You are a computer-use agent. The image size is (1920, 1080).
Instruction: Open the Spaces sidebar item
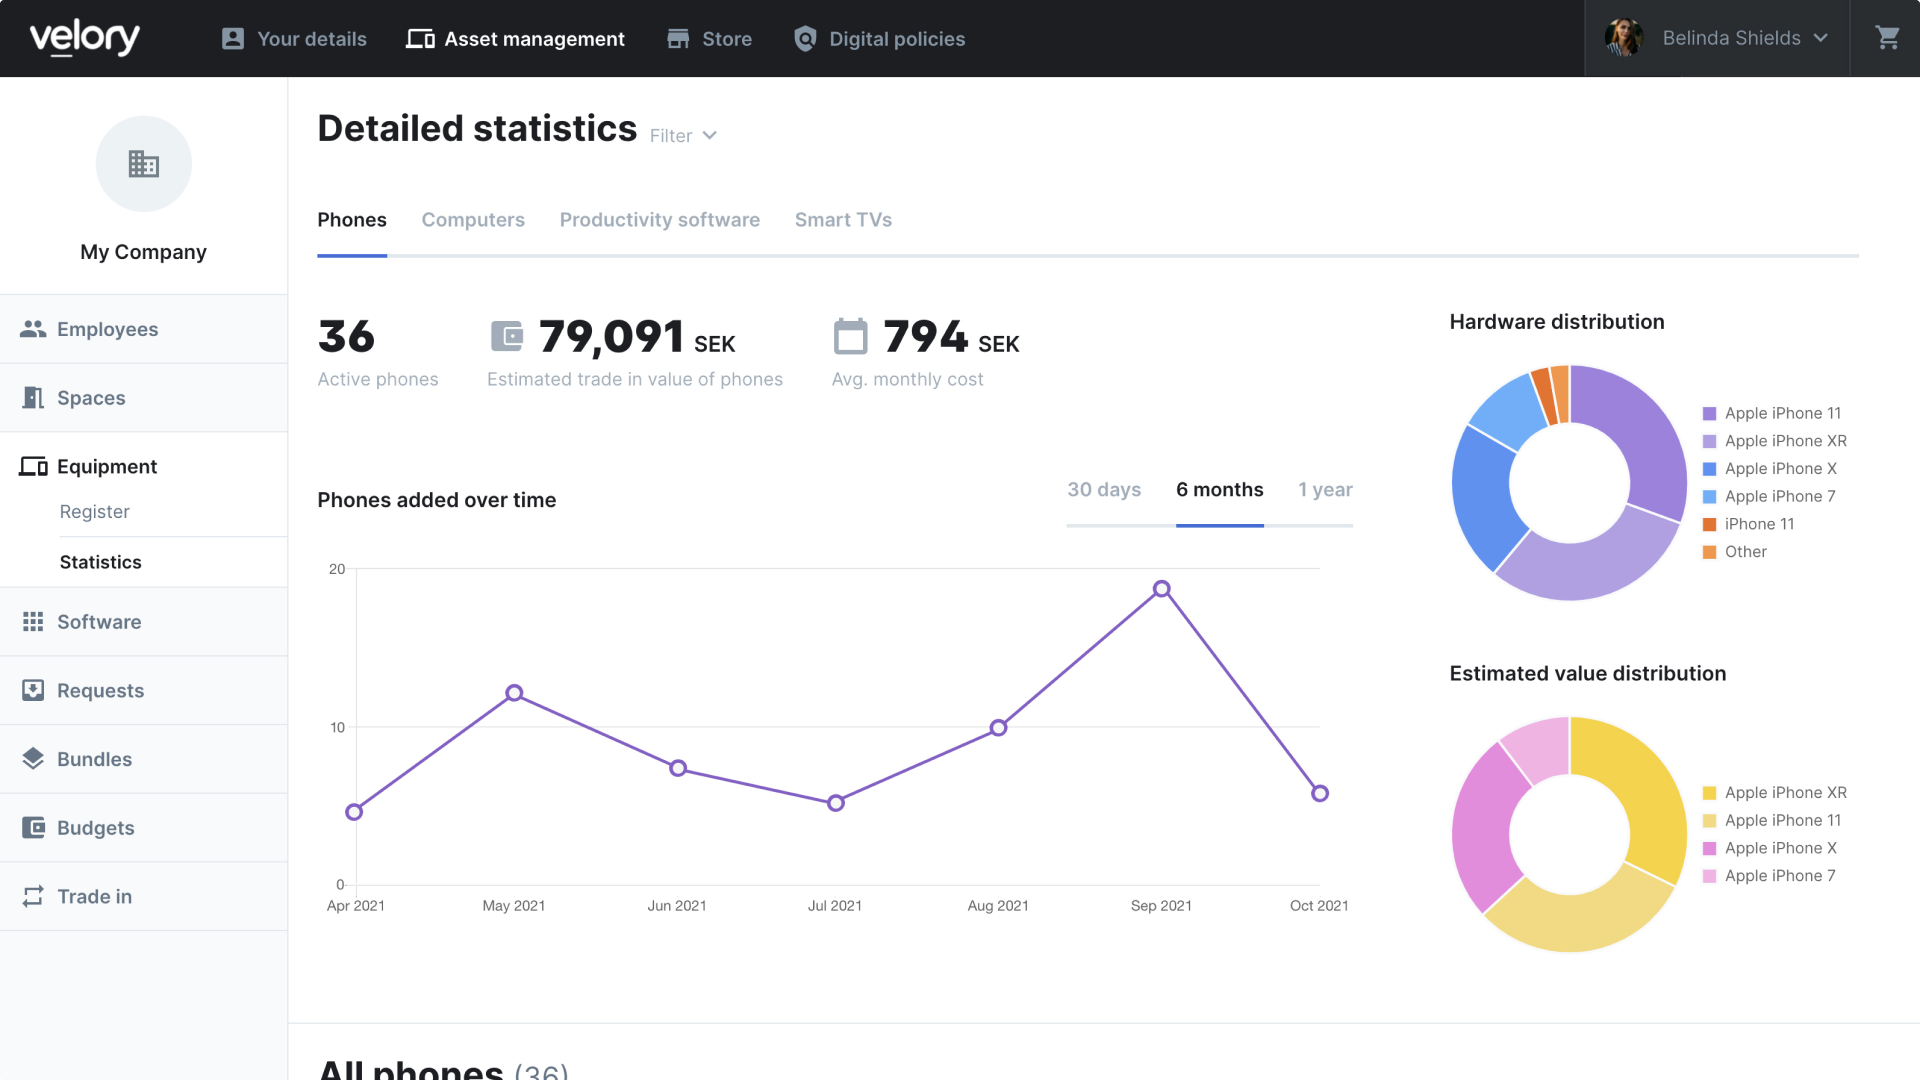click(144, 398)
